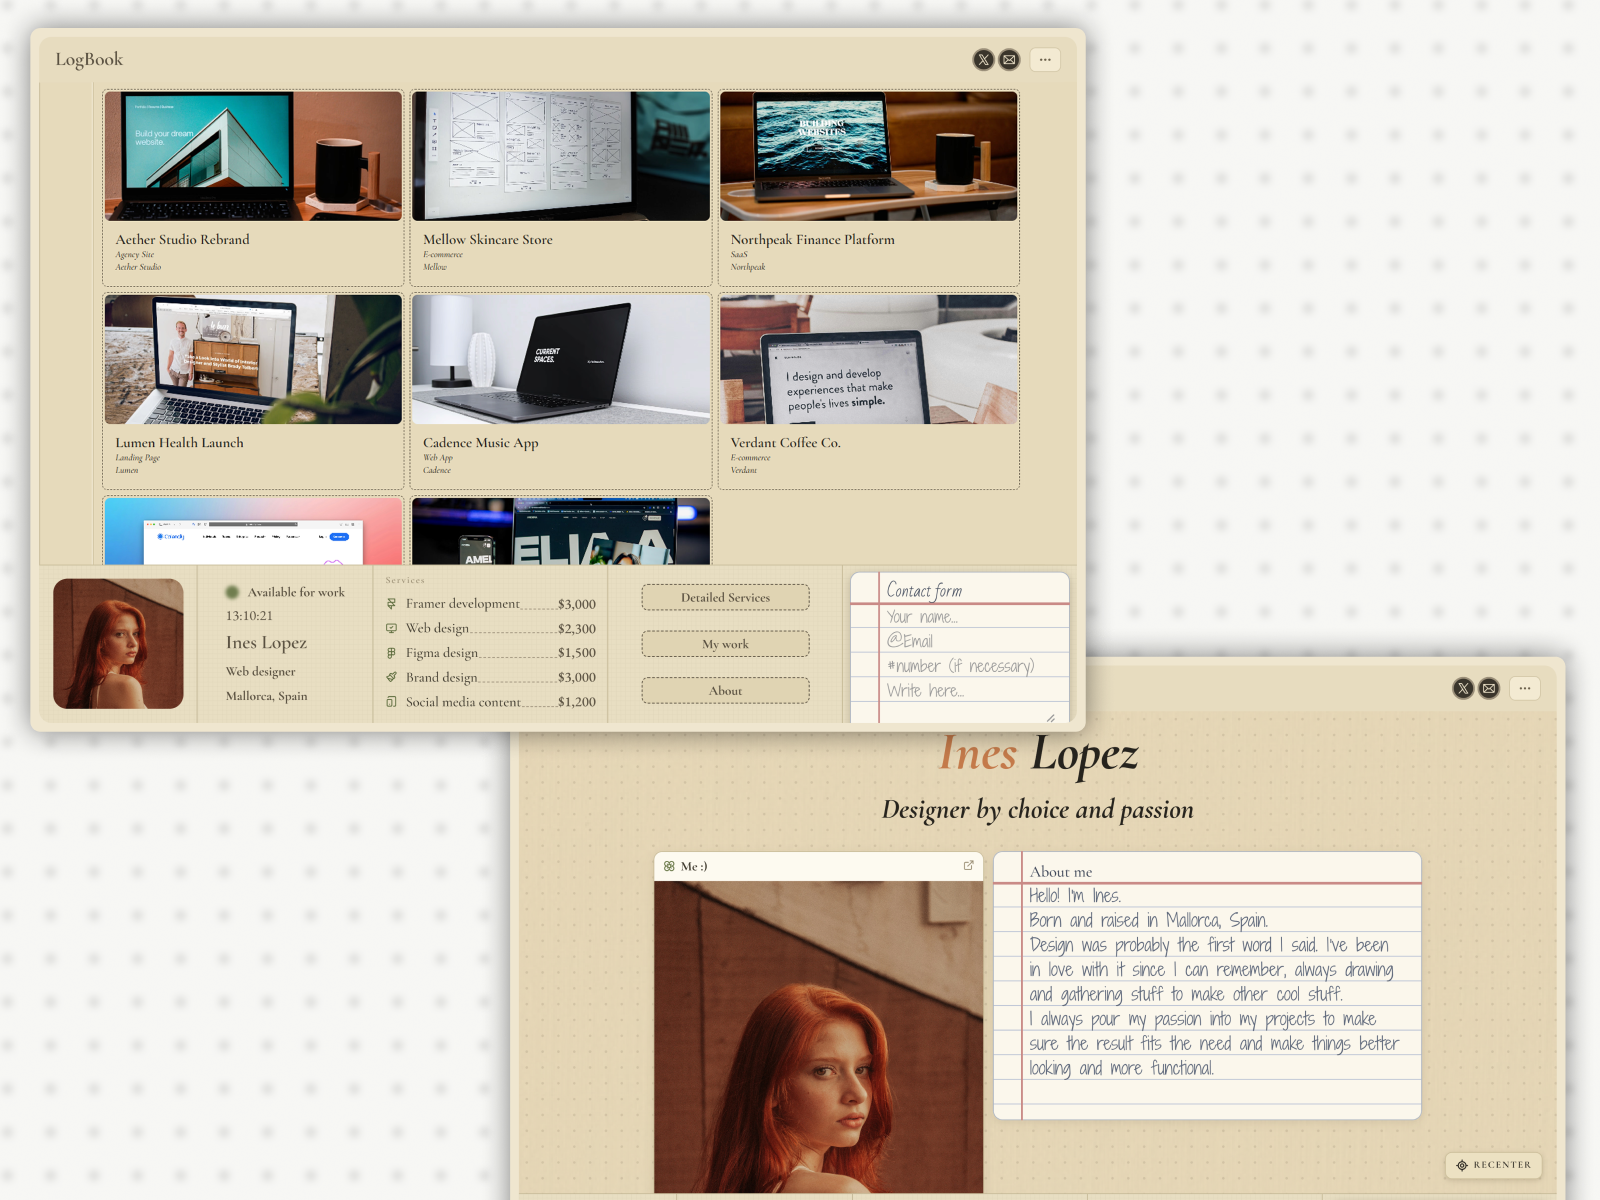The height and width of the screenshot is (1200, 1600).
Task: Click the Figma design $1,500 row
Action: coord(491,653)
